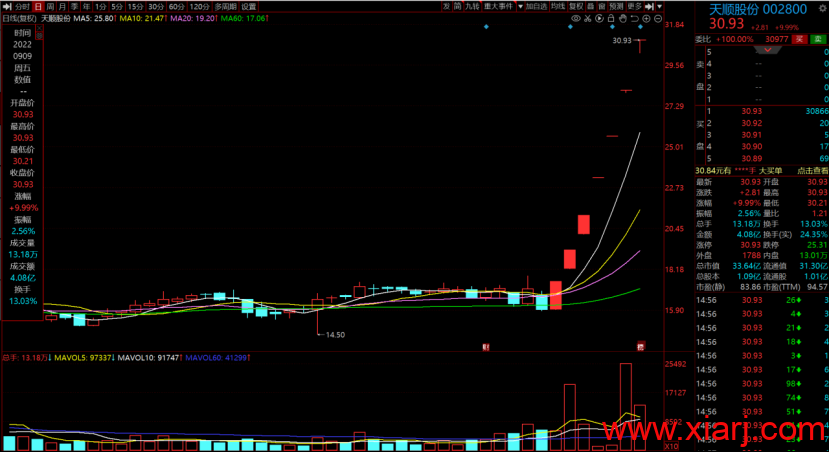This screenshot has height=452, width=829.
Task: Click the green 卖 sell button
Action: (x=818, y=39)
